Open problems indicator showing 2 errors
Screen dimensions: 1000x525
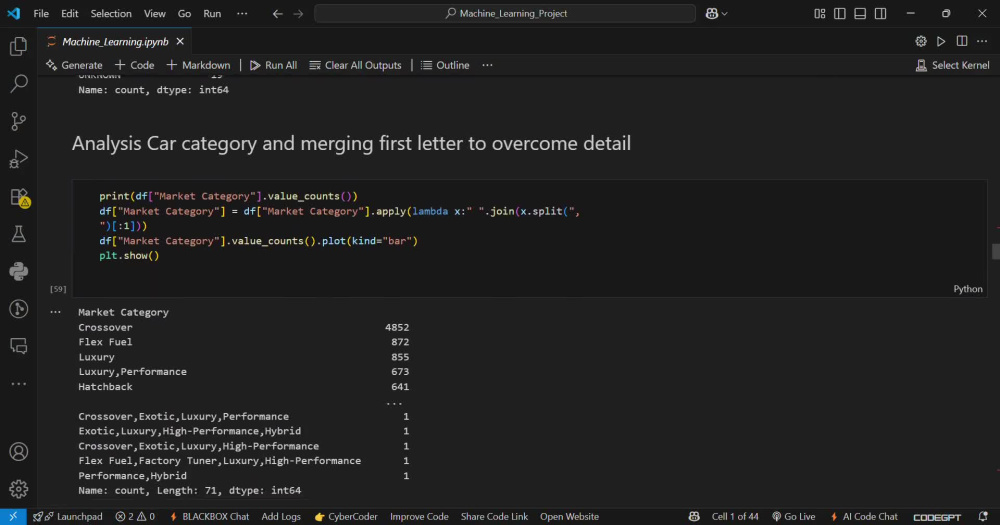coord(135,517)
